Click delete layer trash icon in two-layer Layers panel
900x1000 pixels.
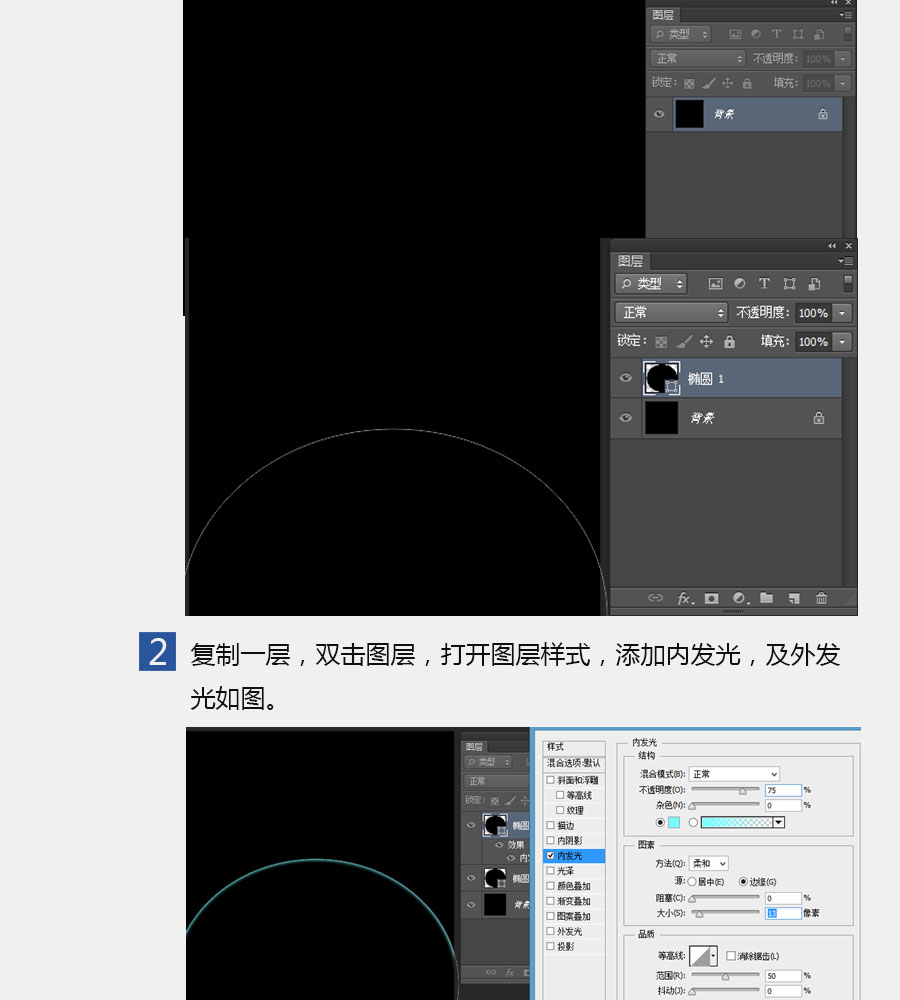(822, 598)
